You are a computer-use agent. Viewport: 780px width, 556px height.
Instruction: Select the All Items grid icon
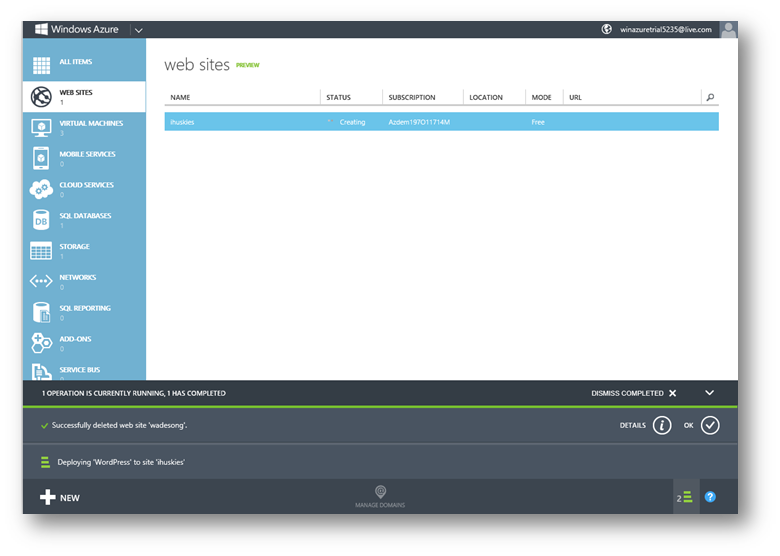41,65
